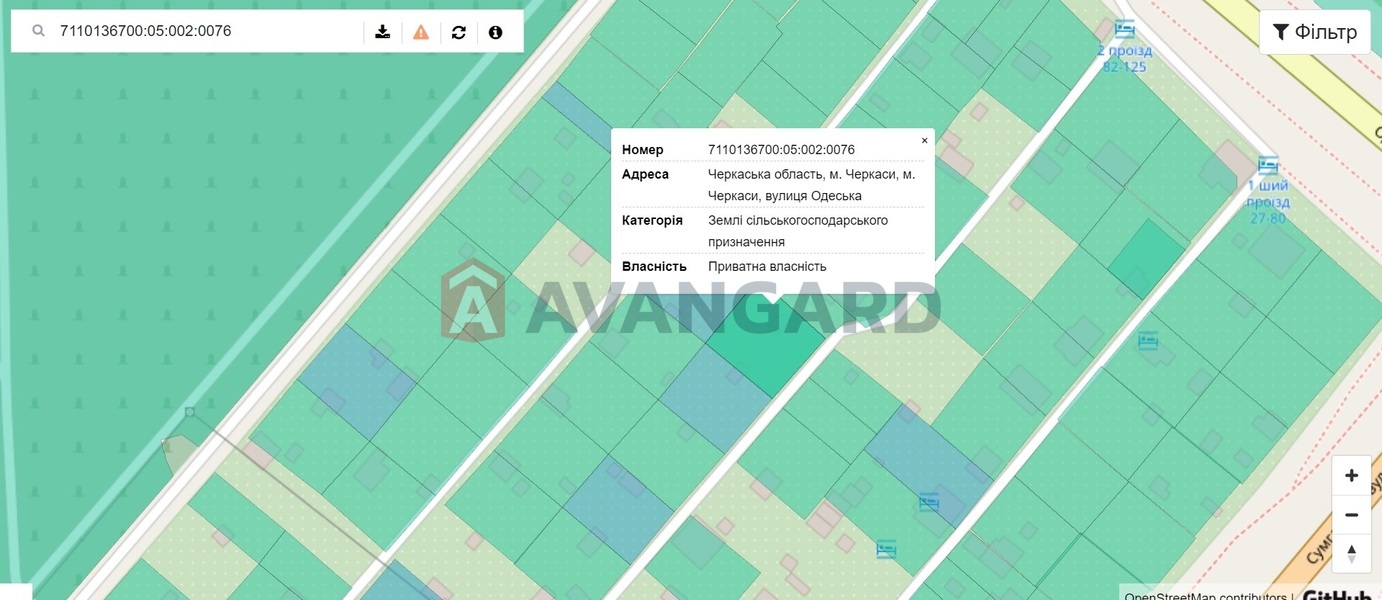Click the Власність label in popup

(654, 266)
